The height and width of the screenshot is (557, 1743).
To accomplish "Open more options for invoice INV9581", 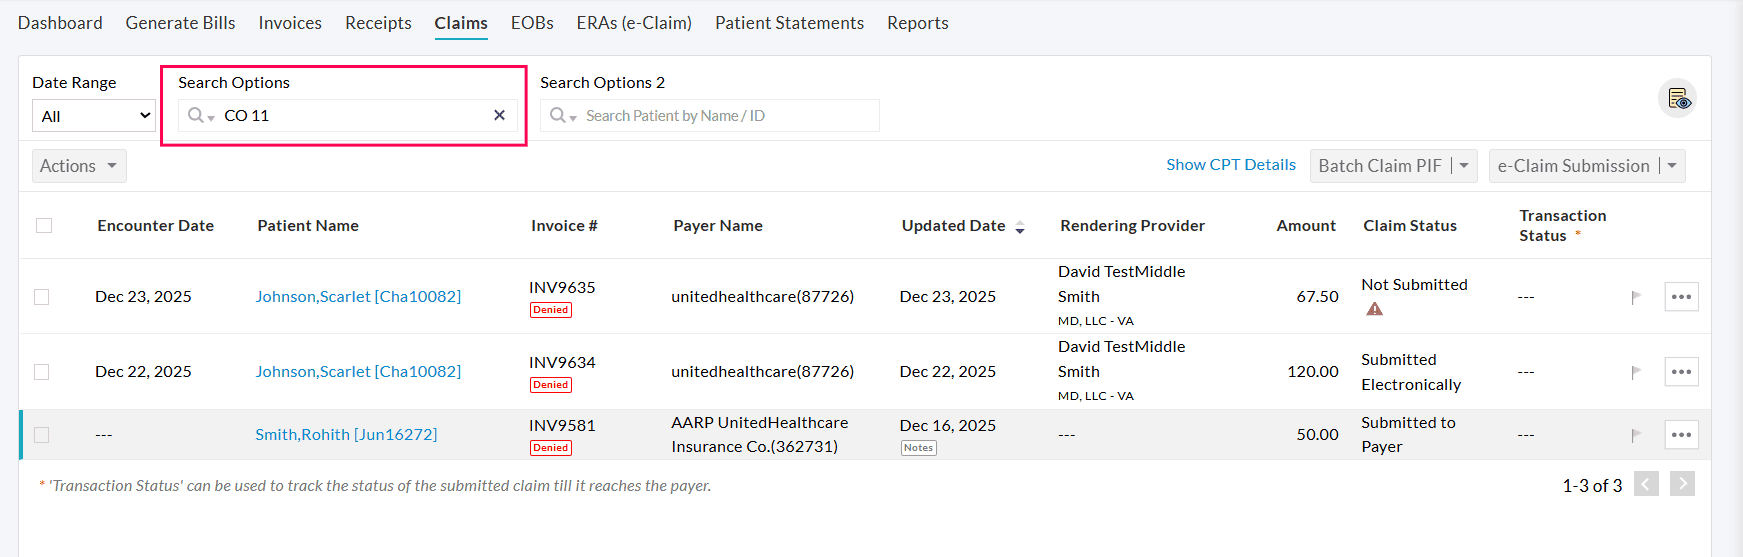I will coord(1681,435).
